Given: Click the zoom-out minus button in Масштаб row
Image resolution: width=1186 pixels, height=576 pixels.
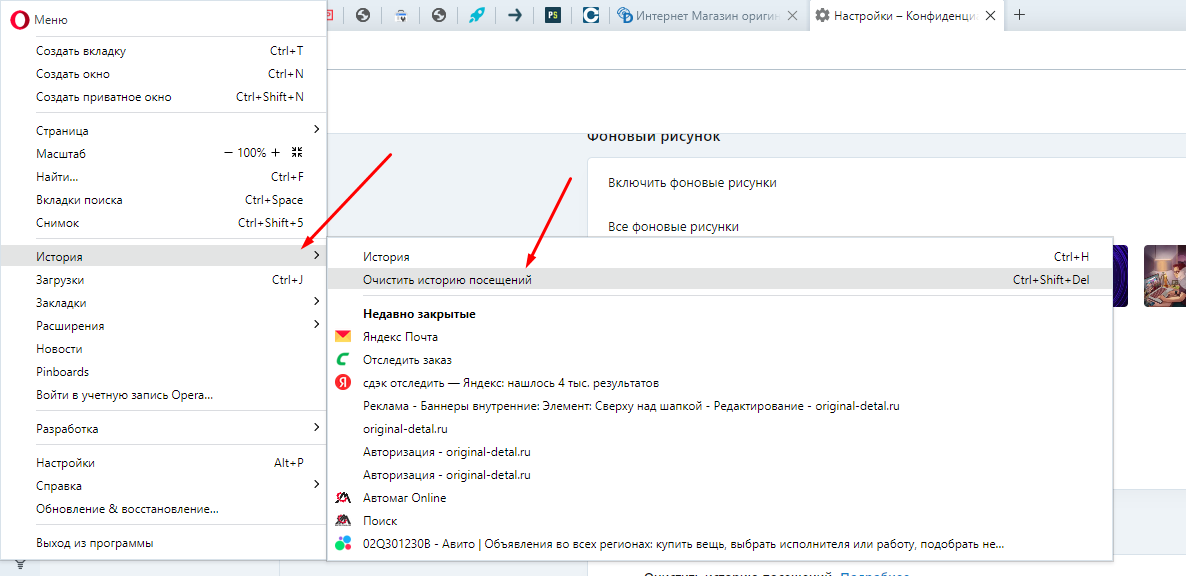Looking at the screenshot, I should coord(228,153).
